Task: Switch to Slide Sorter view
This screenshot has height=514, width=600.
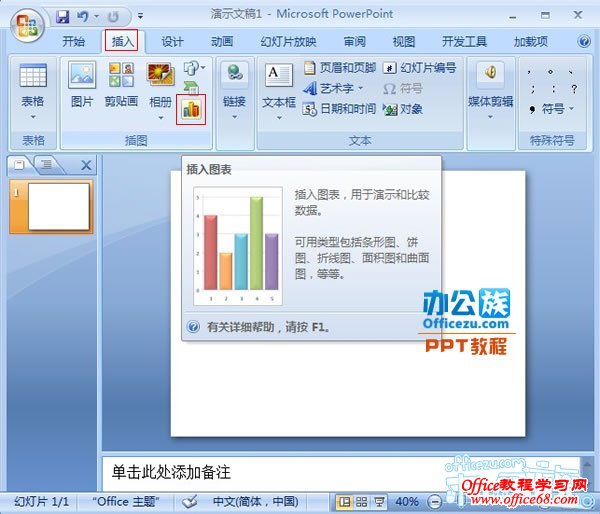Action: [x=362, y=502]
